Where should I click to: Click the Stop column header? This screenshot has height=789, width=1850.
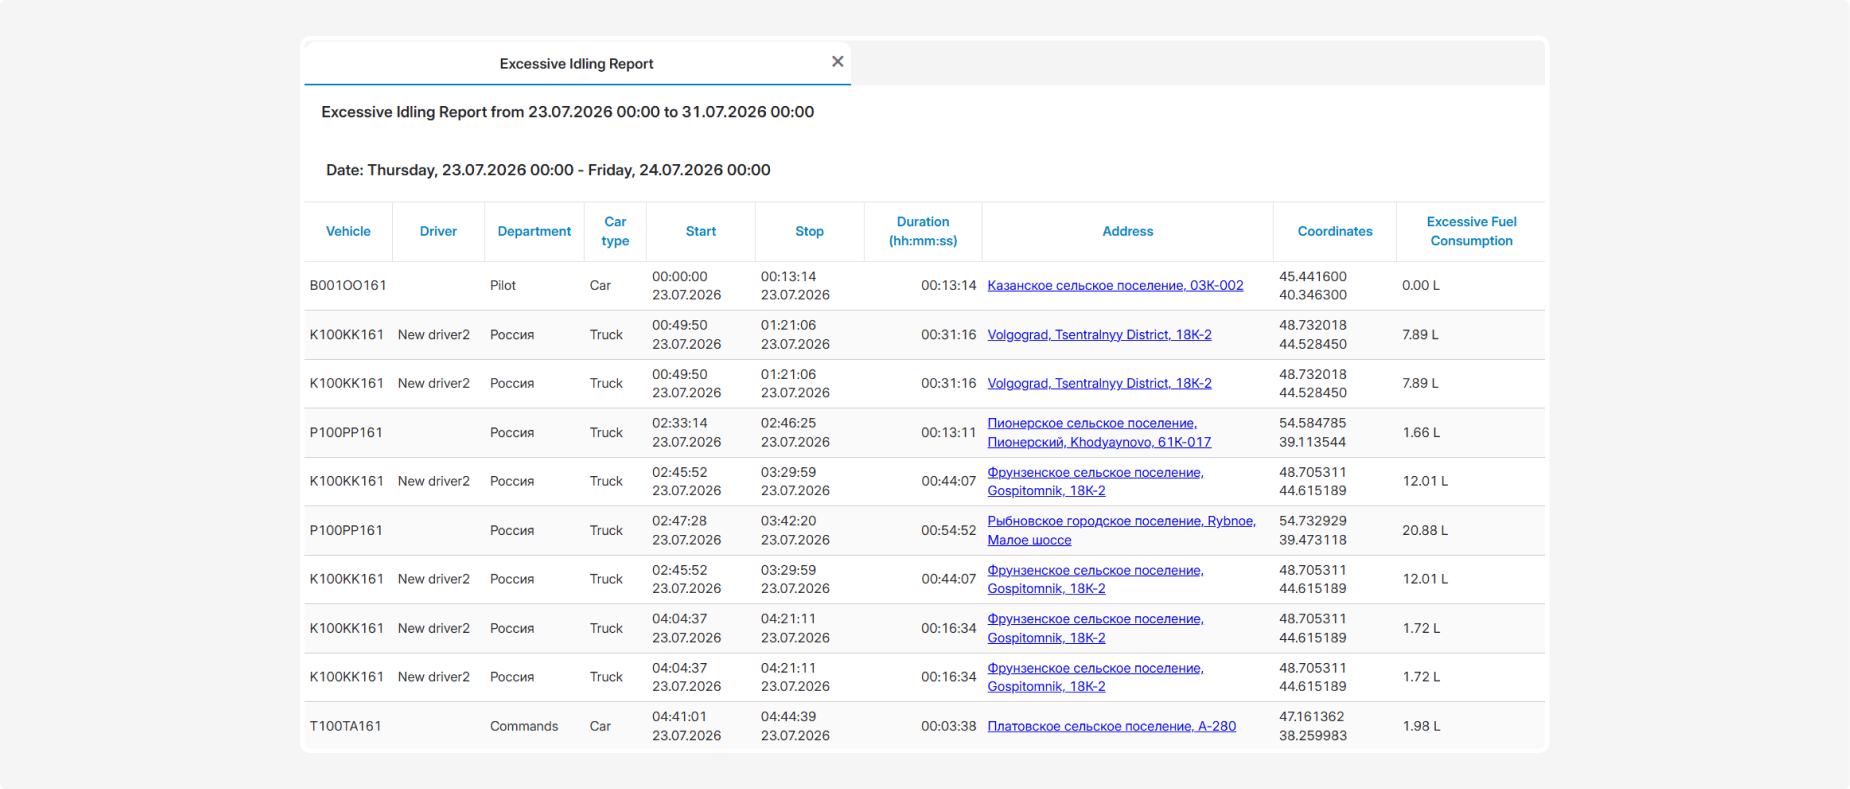[x=810, y=232]
